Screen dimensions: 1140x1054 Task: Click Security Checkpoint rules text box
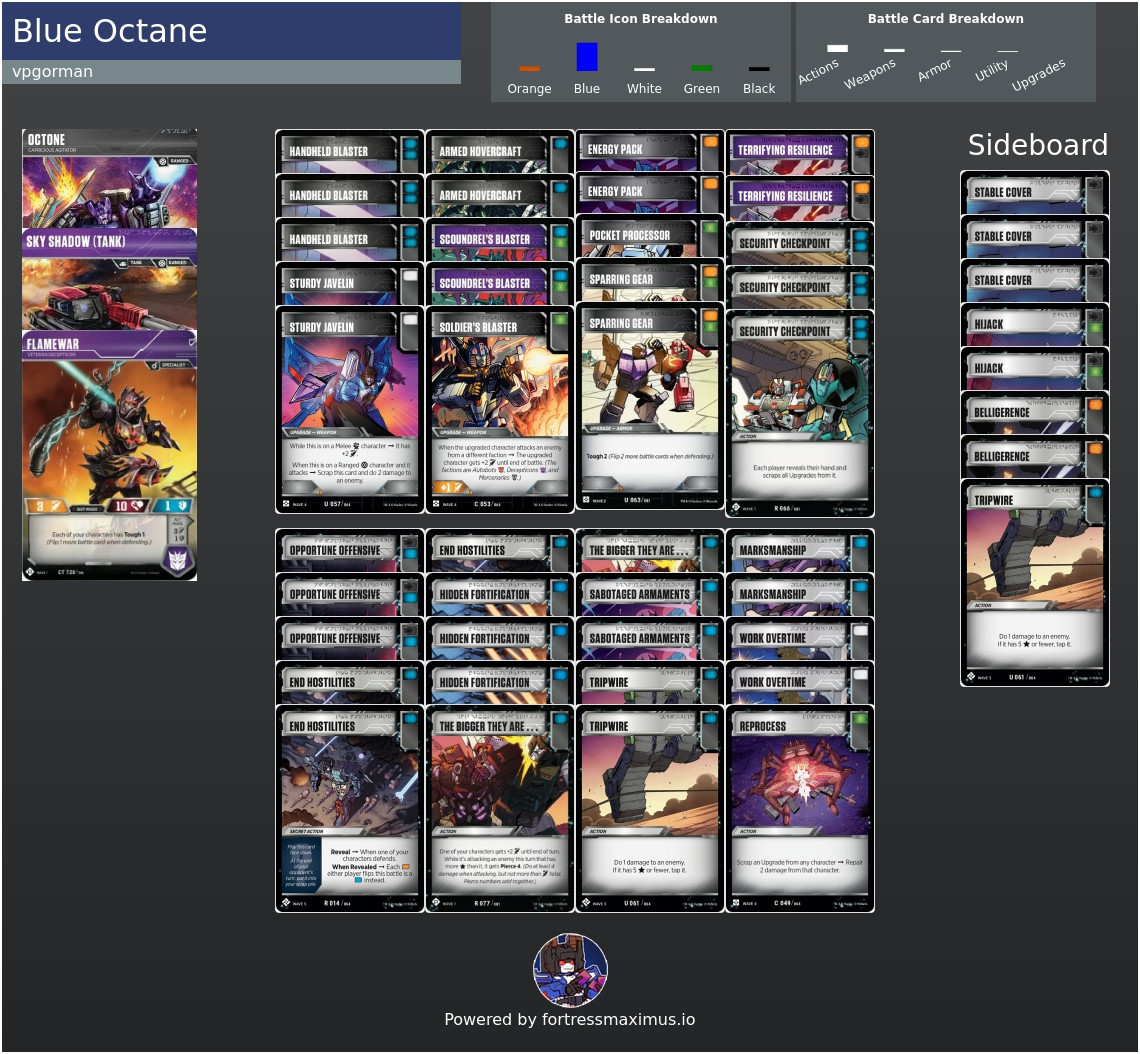800,471
